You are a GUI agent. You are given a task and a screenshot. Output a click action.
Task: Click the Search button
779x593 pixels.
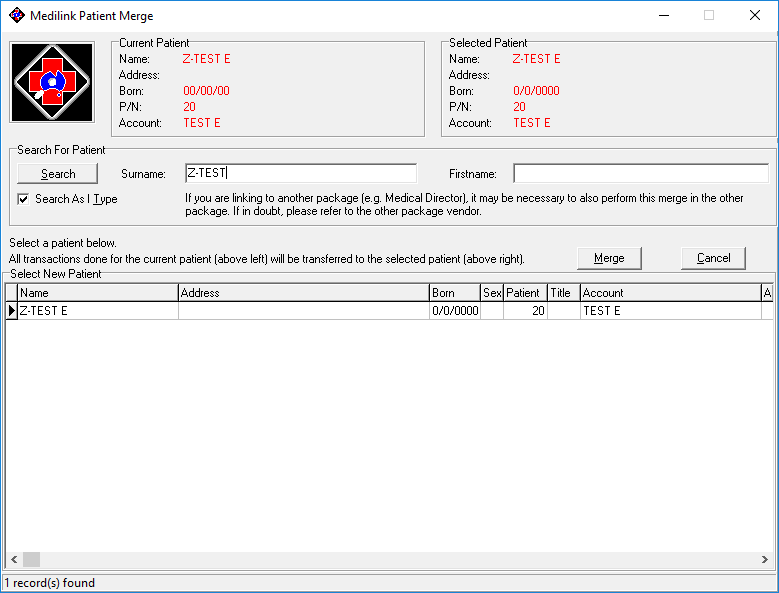(x=58, y=174)
